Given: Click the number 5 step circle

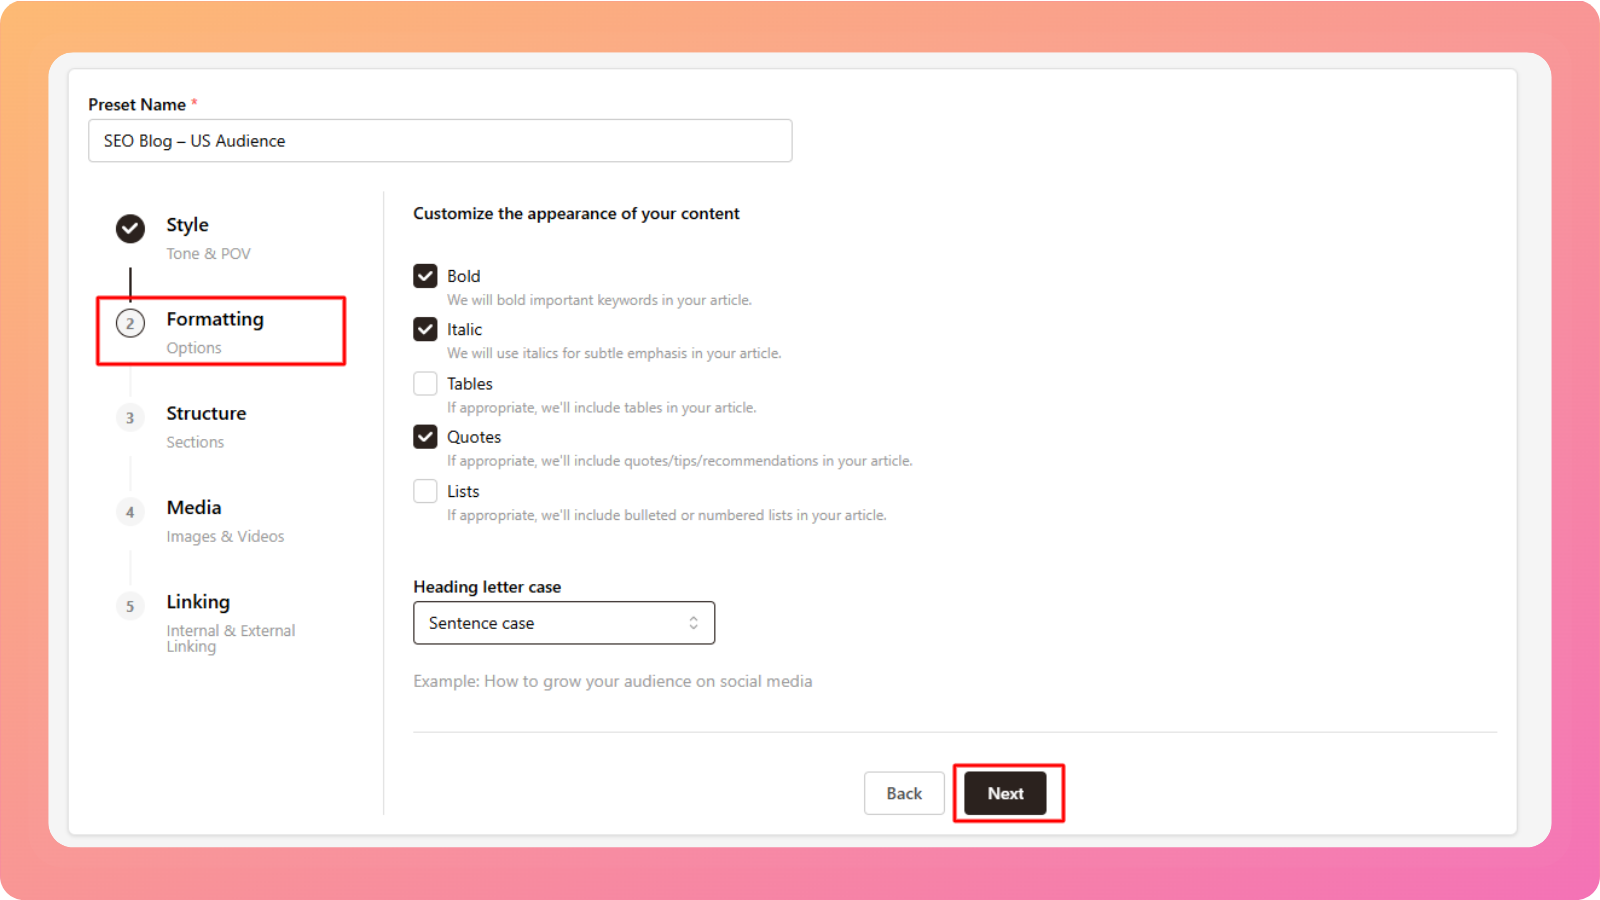Looking at the screenshot, I should (x=130, y=606).
